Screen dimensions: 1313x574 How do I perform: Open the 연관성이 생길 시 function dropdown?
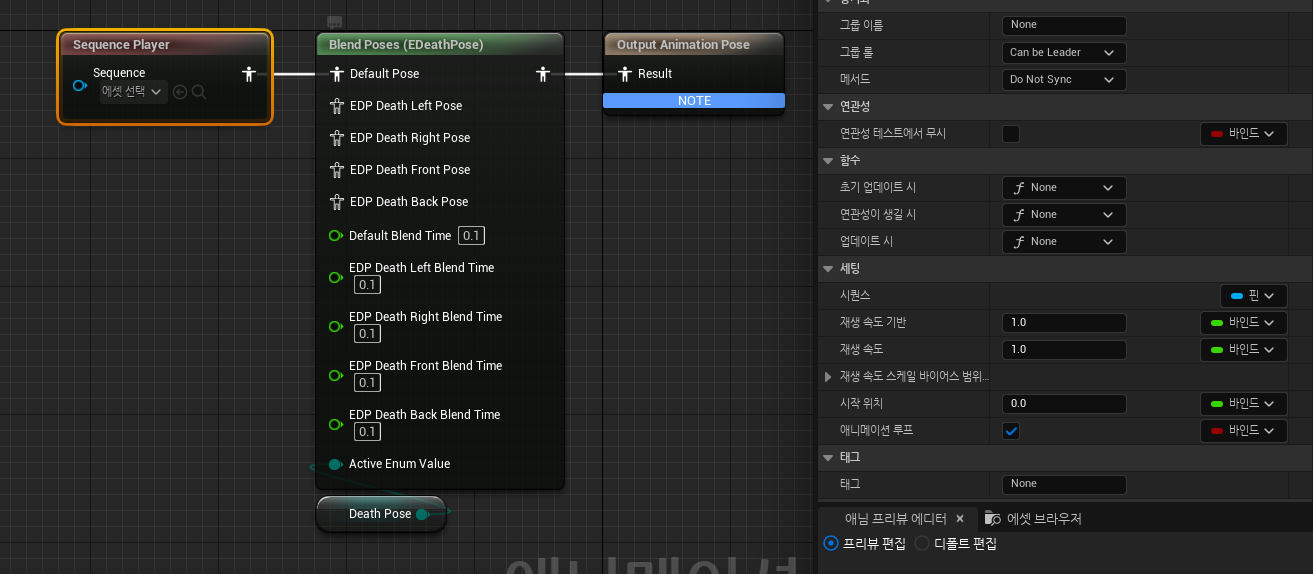coord(1064,214)
